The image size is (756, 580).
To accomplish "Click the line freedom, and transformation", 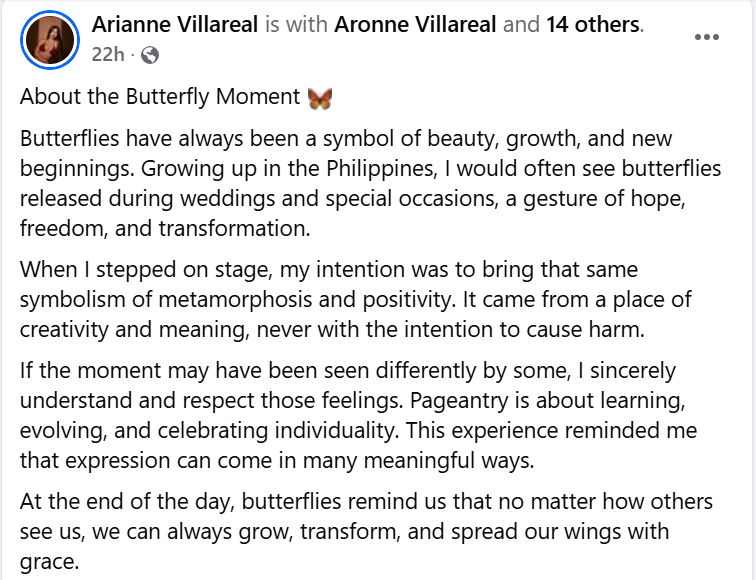I will coord(165,229).
